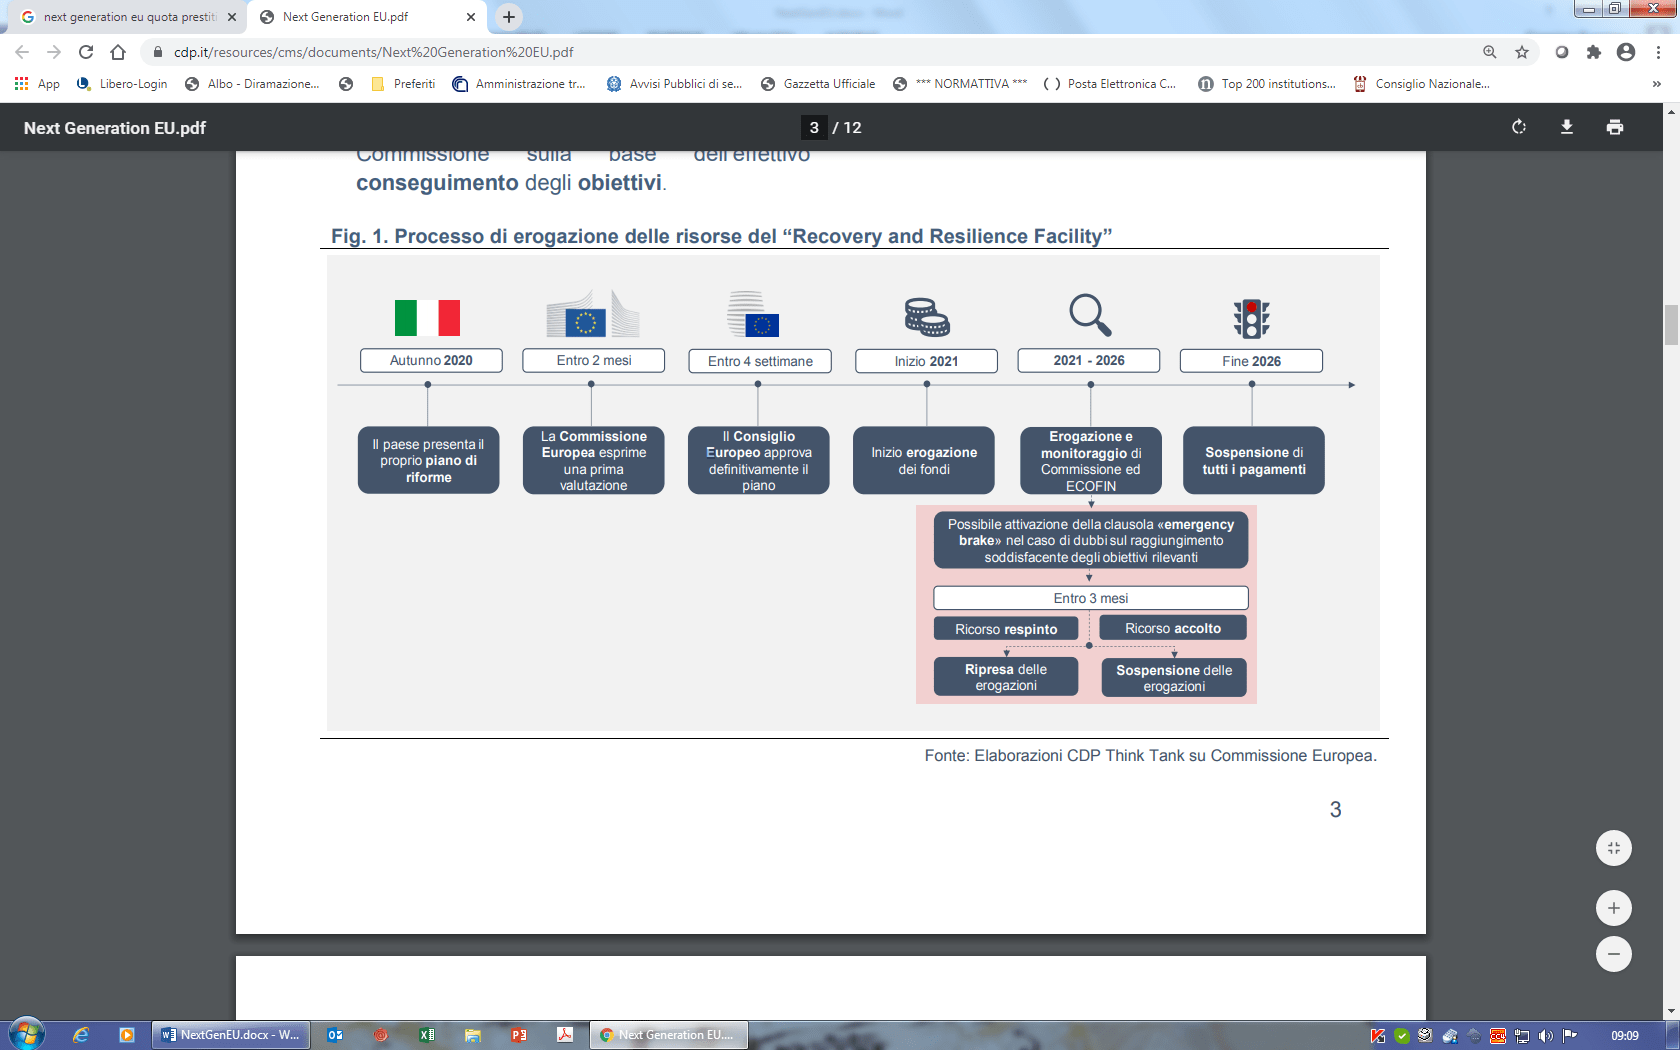1680x1050 pixels.
Task: Click the Autunno 2020 timeline label
Action: click(431, 360)
